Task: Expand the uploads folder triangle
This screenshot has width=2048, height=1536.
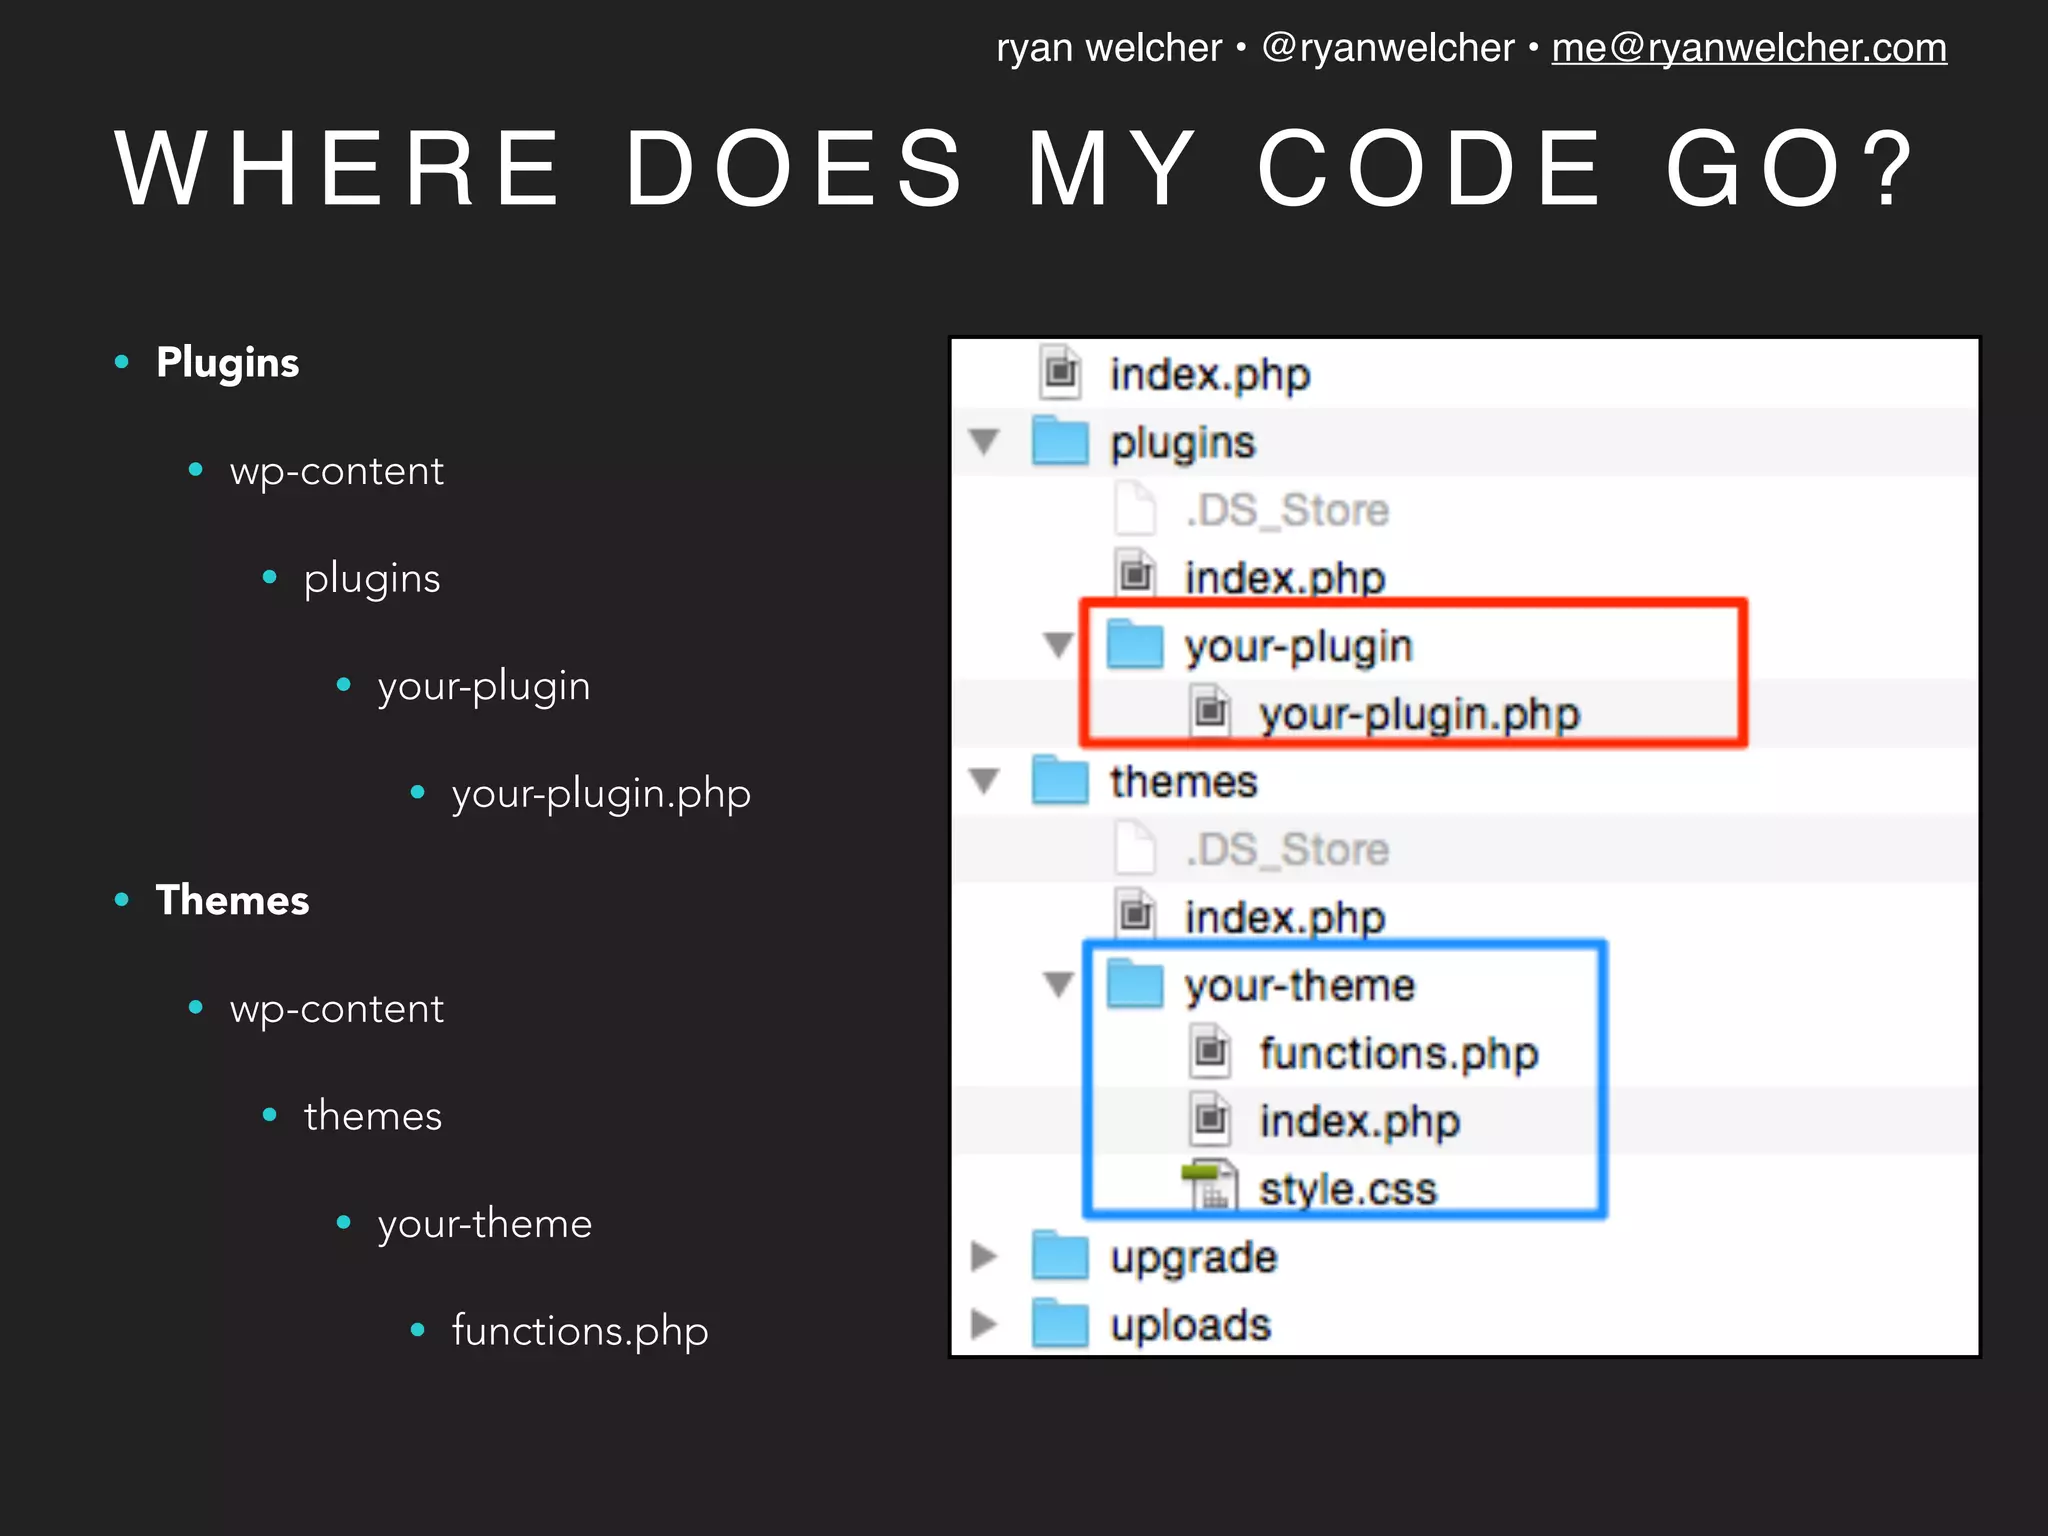Action: 985,1324
